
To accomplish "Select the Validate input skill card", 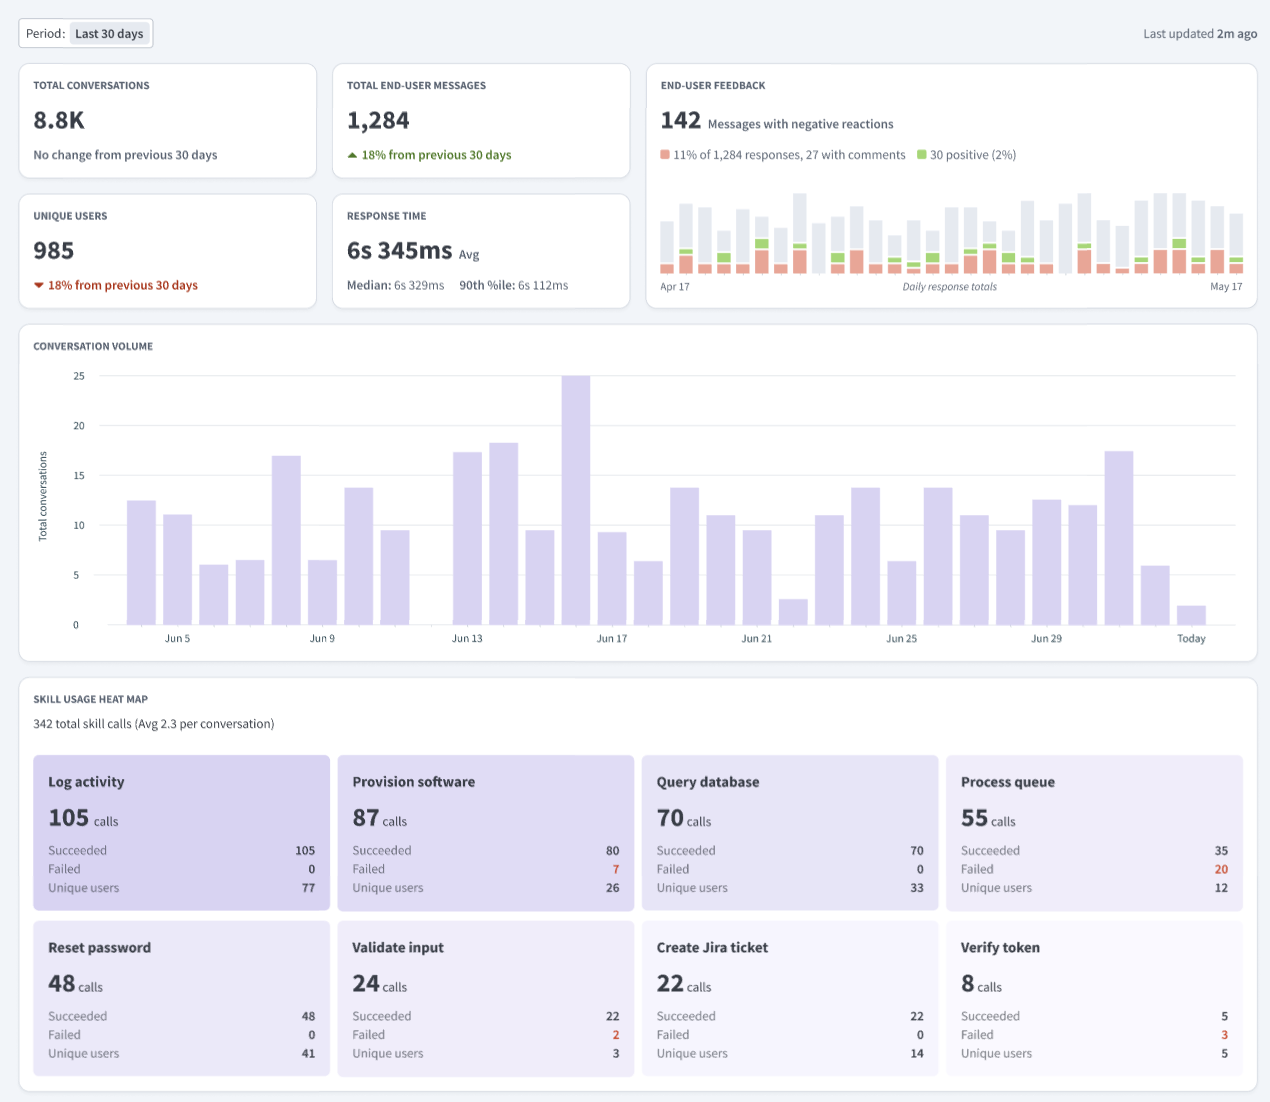I will pyautogui.click(x=486, y=998).
